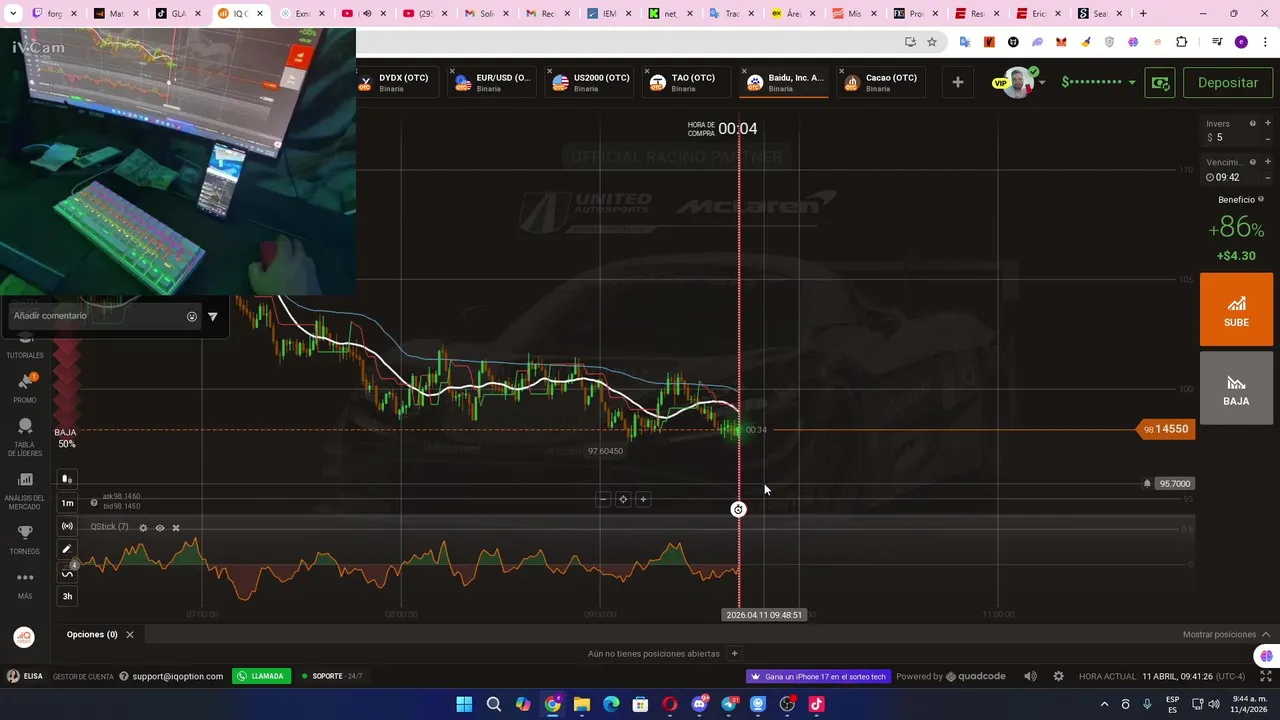Click the 95.7000 price alert bell
Viewport: 1280px width, 720px height.
point(1147,484)
